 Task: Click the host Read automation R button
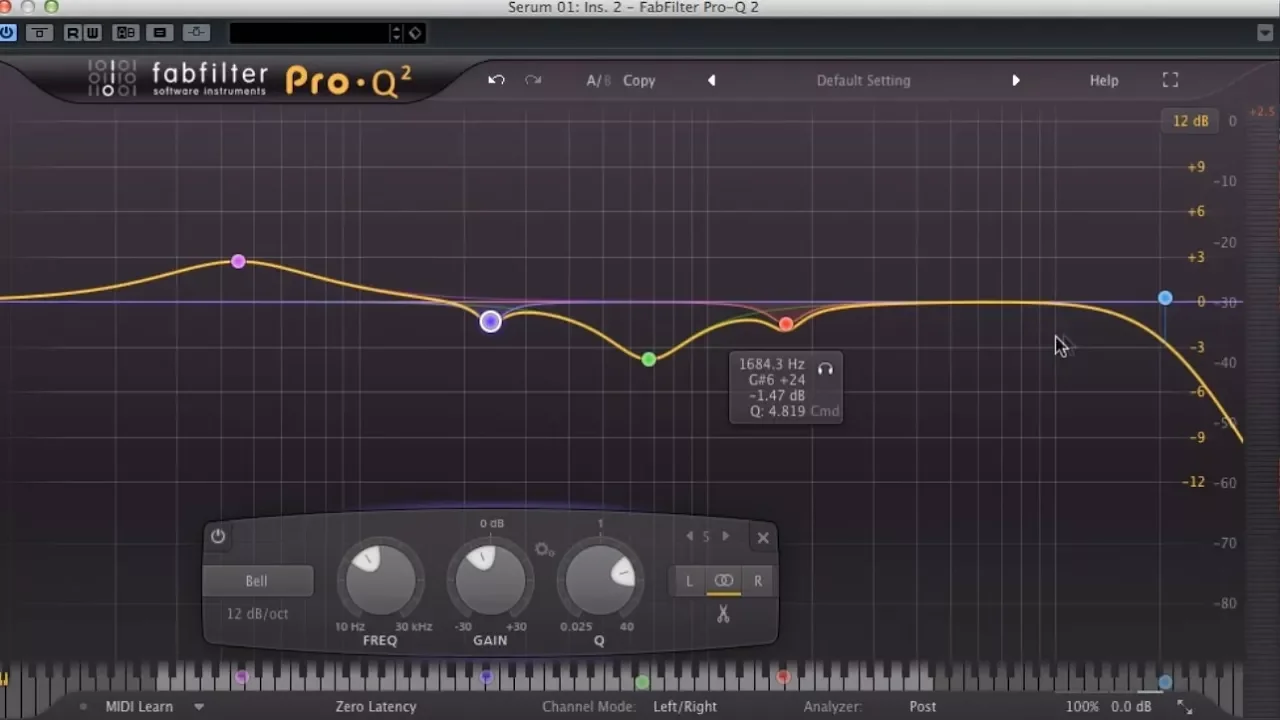point(72,33)
